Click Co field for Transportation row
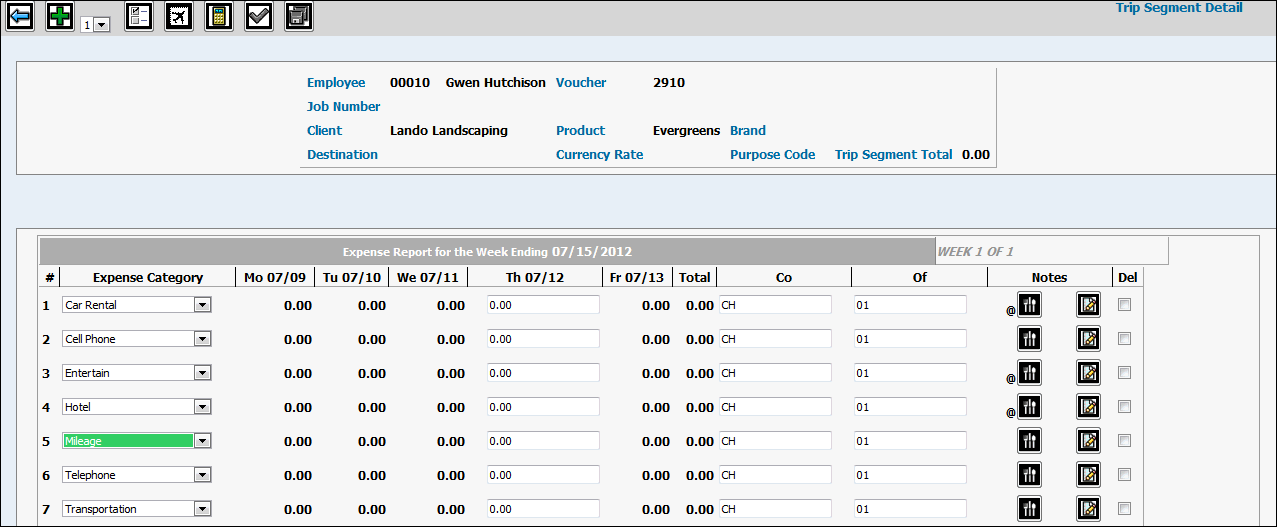The image size is (1277, 527). [x=775, y=509]
